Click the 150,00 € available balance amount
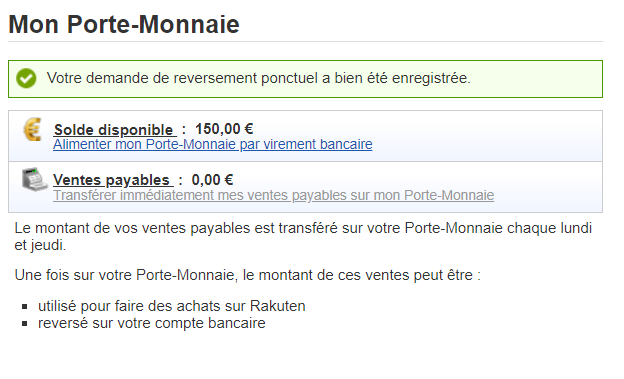The height and width of the screenshot is (379, 624). coord(224,129)
